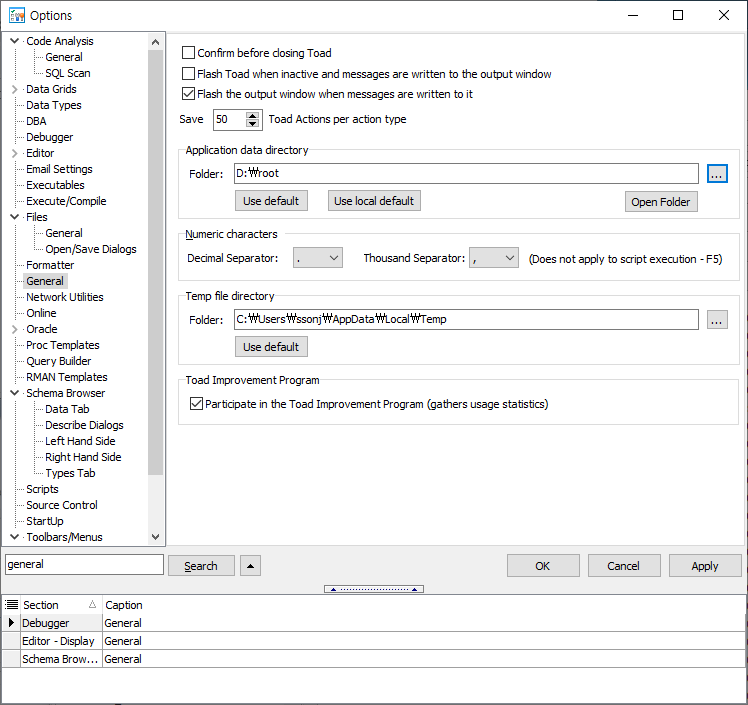Expand the Oracle tree node

15,329
